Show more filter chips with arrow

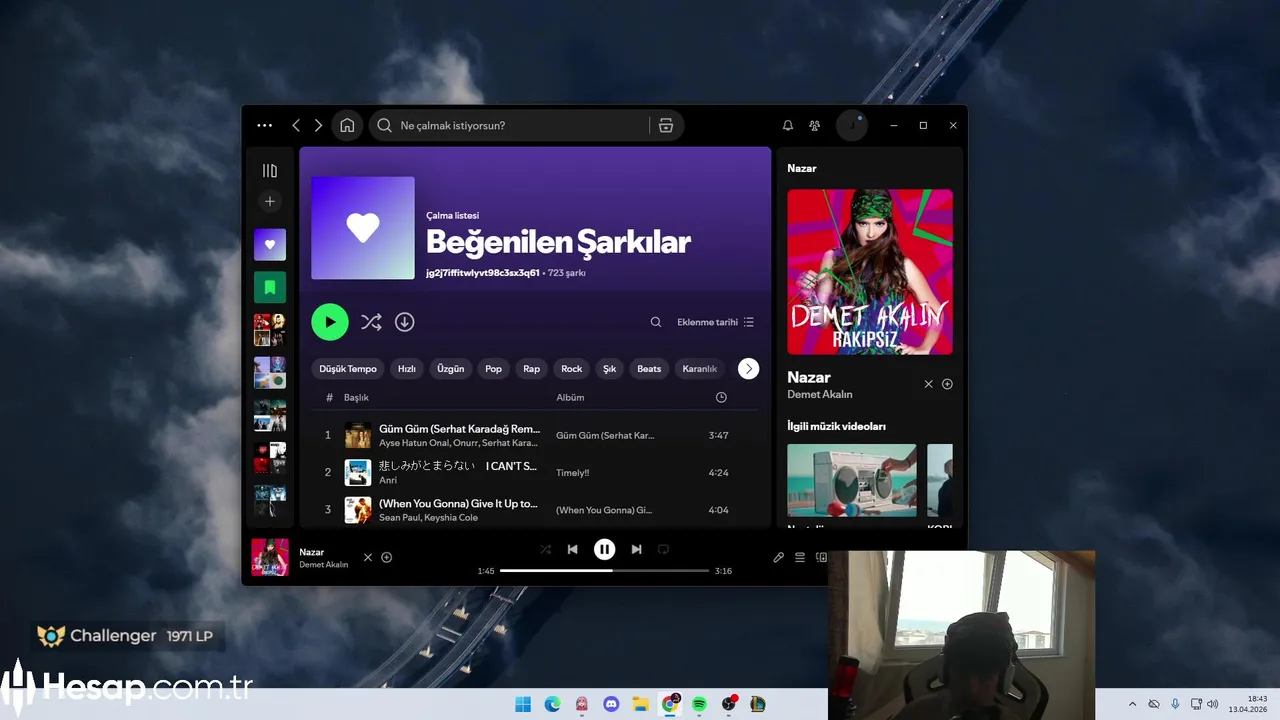[748, 369]
